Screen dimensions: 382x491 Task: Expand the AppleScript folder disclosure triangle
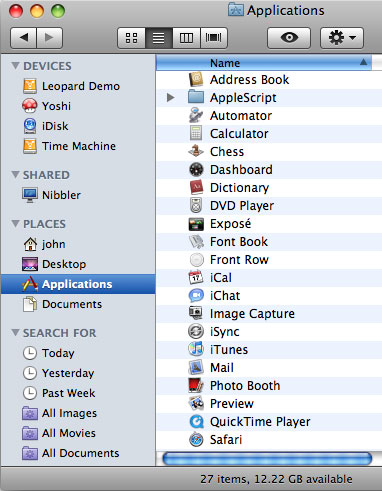click(170, 98)
